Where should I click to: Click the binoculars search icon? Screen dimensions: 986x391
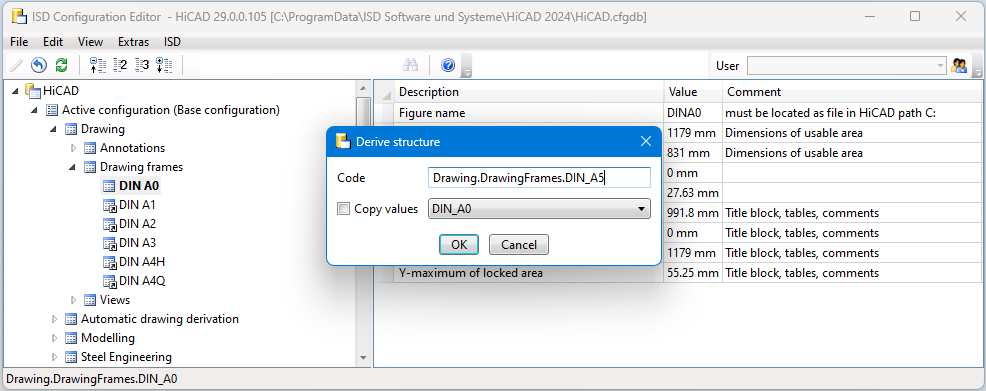[x=411, y=65]
